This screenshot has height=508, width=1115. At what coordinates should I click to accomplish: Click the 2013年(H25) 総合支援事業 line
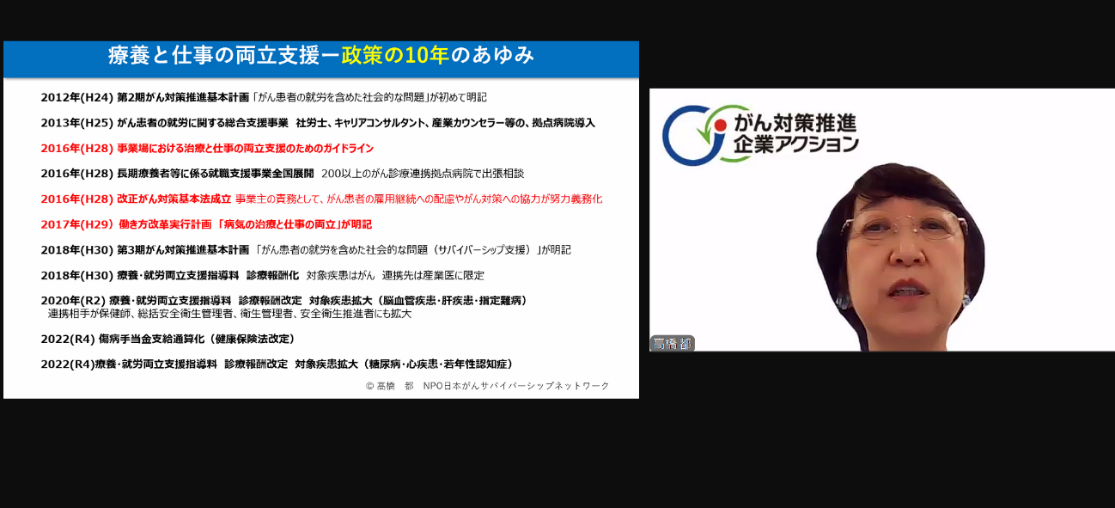tap(317, 123)
